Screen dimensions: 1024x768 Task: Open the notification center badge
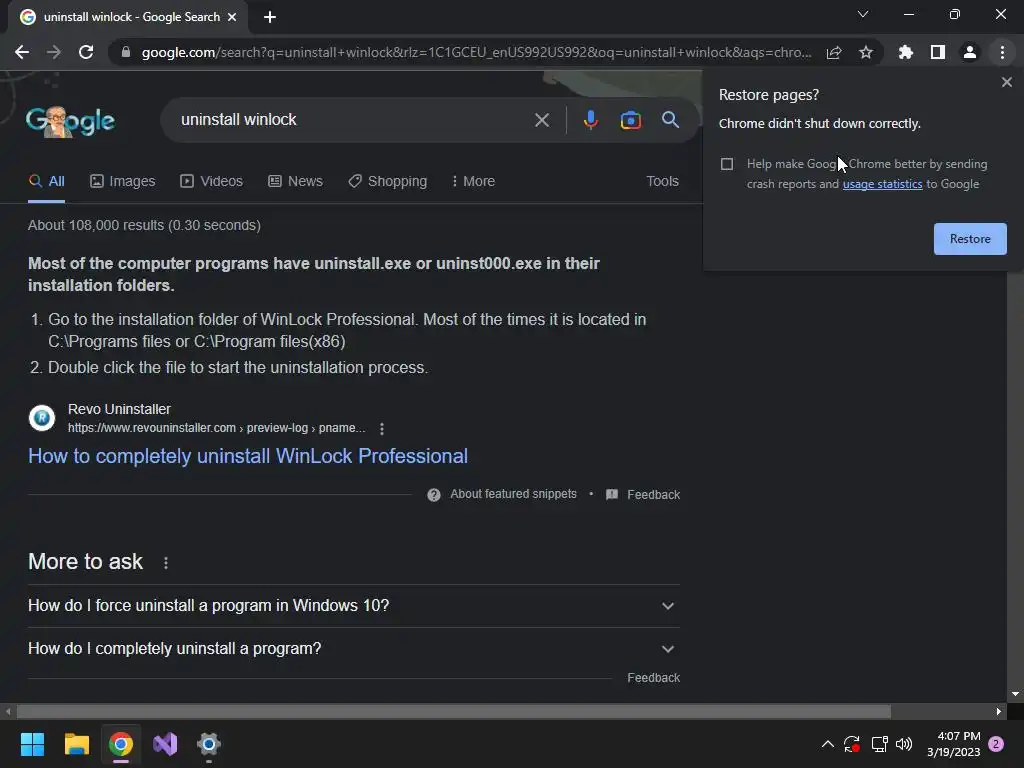point(996,744)
